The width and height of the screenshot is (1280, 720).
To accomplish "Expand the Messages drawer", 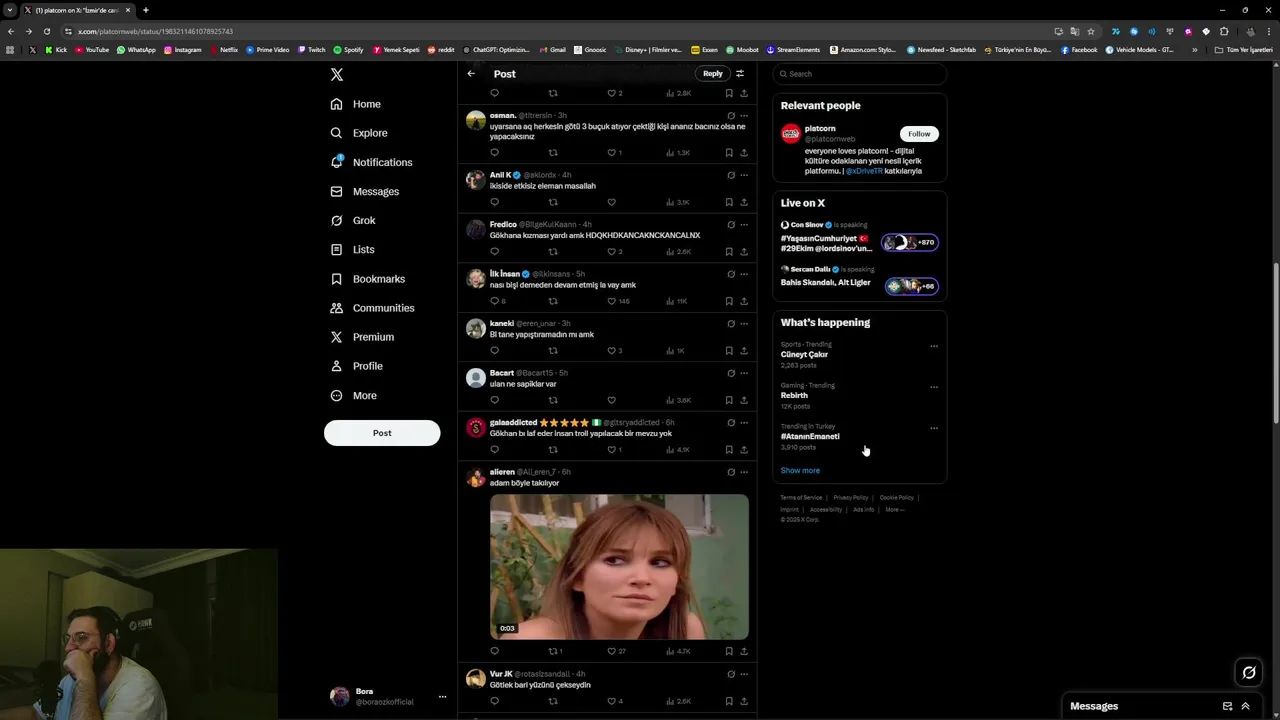I will (x=1245, y=706).
